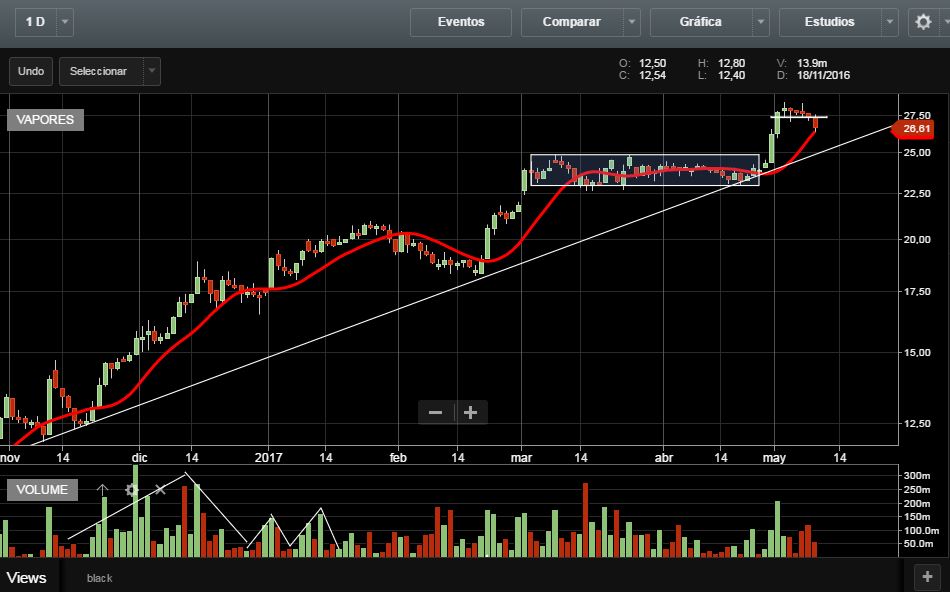Select the VOLUME panel label
The image size is (950, 592).
click(x=42, y=490)
